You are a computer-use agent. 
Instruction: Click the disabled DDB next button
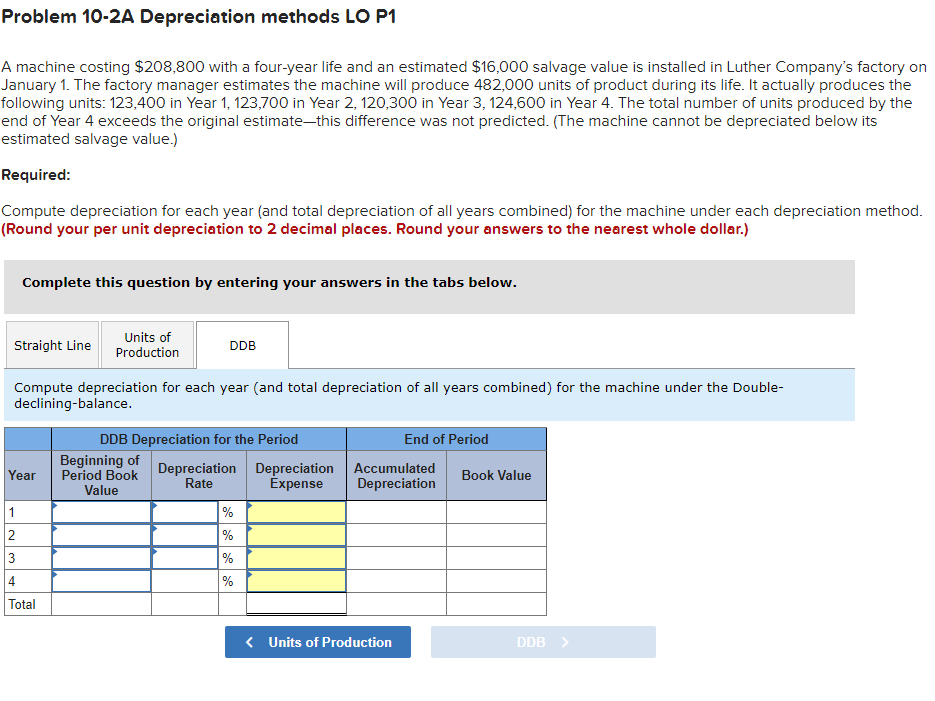[x=543, y=642]
